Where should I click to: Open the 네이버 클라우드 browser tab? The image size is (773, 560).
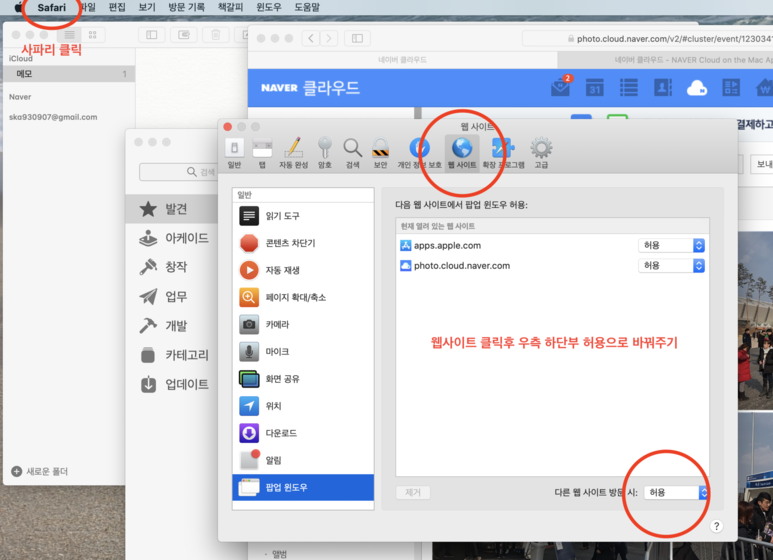point(402,60)
